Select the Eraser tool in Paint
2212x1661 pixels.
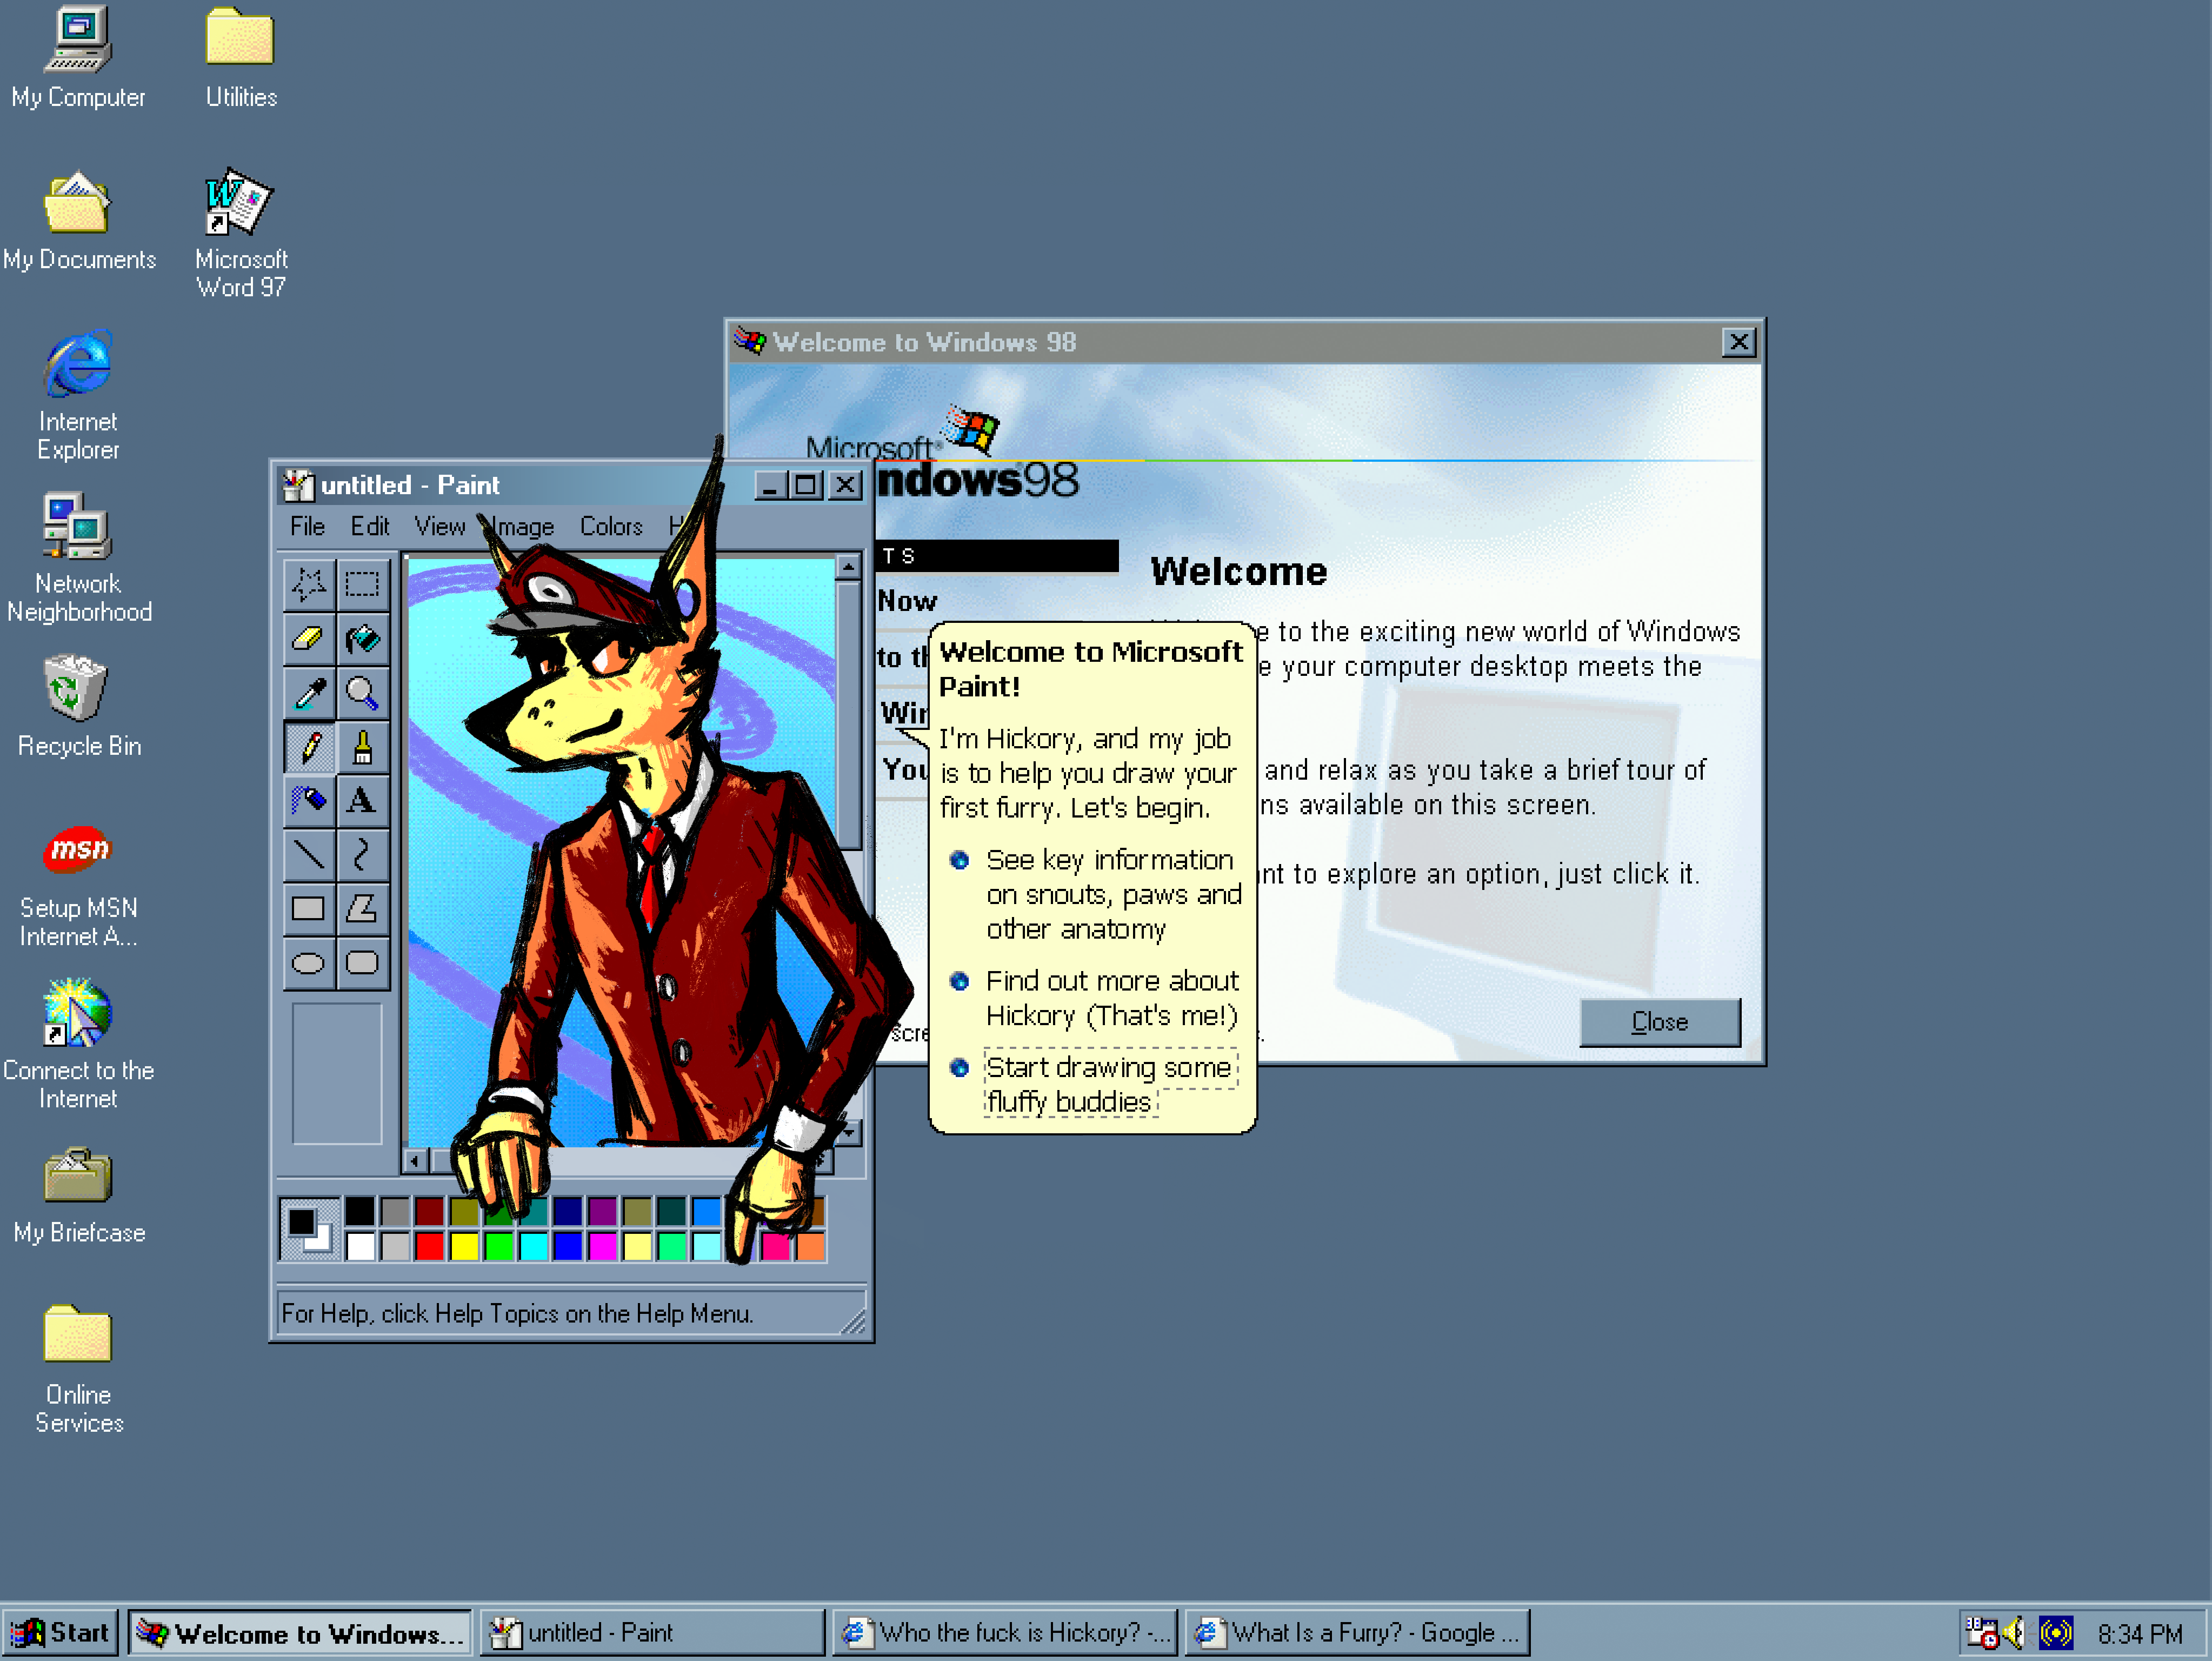pos(308,638)
